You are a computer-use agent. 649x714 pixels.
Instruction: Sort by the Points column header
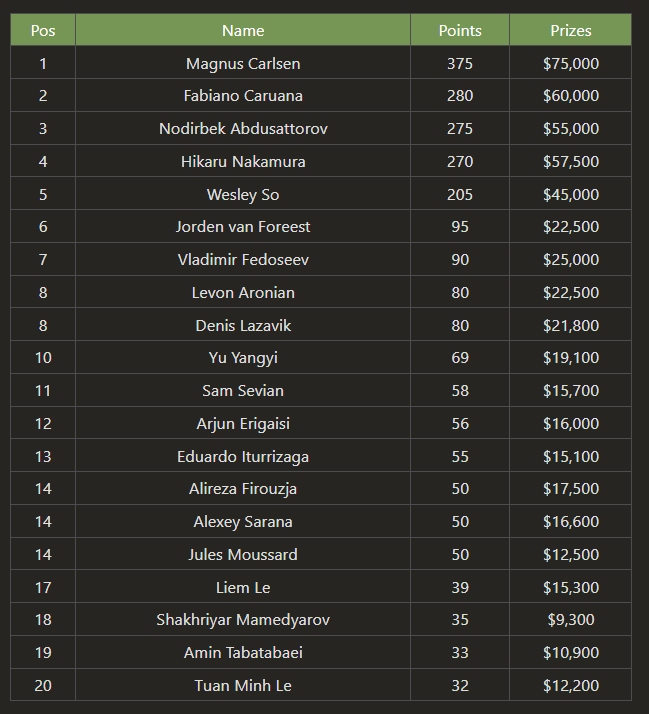[x=460, y=31]
